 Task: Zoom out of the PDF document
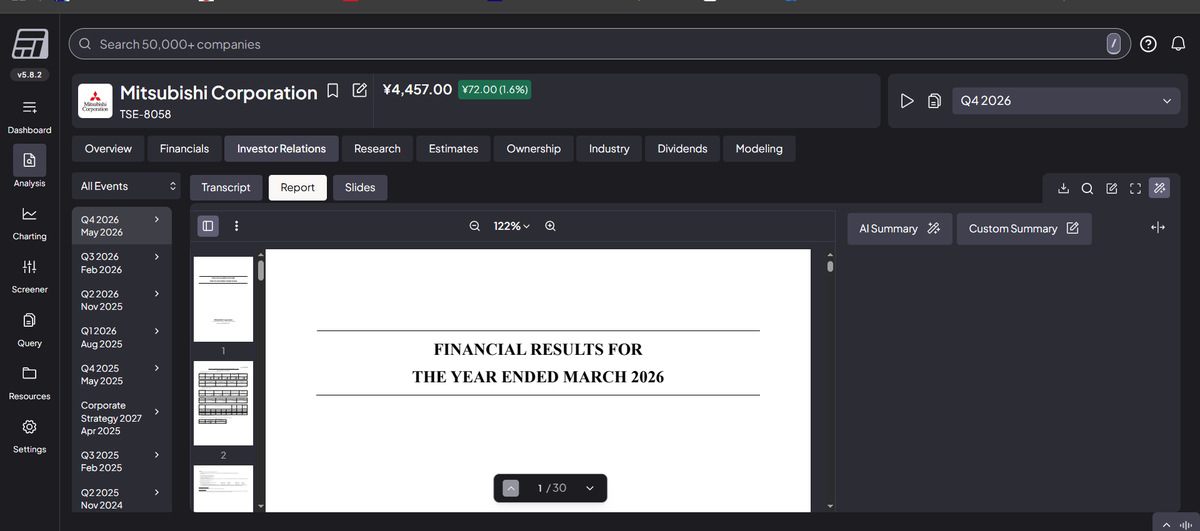pyautogui.click(x=474, y=226)
